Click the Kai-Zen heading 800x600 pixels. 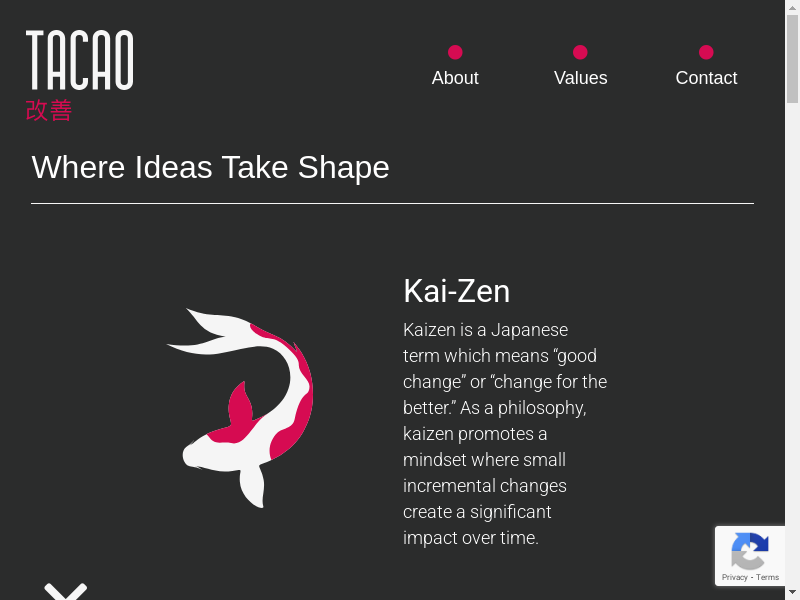click(x=457, y=291)
